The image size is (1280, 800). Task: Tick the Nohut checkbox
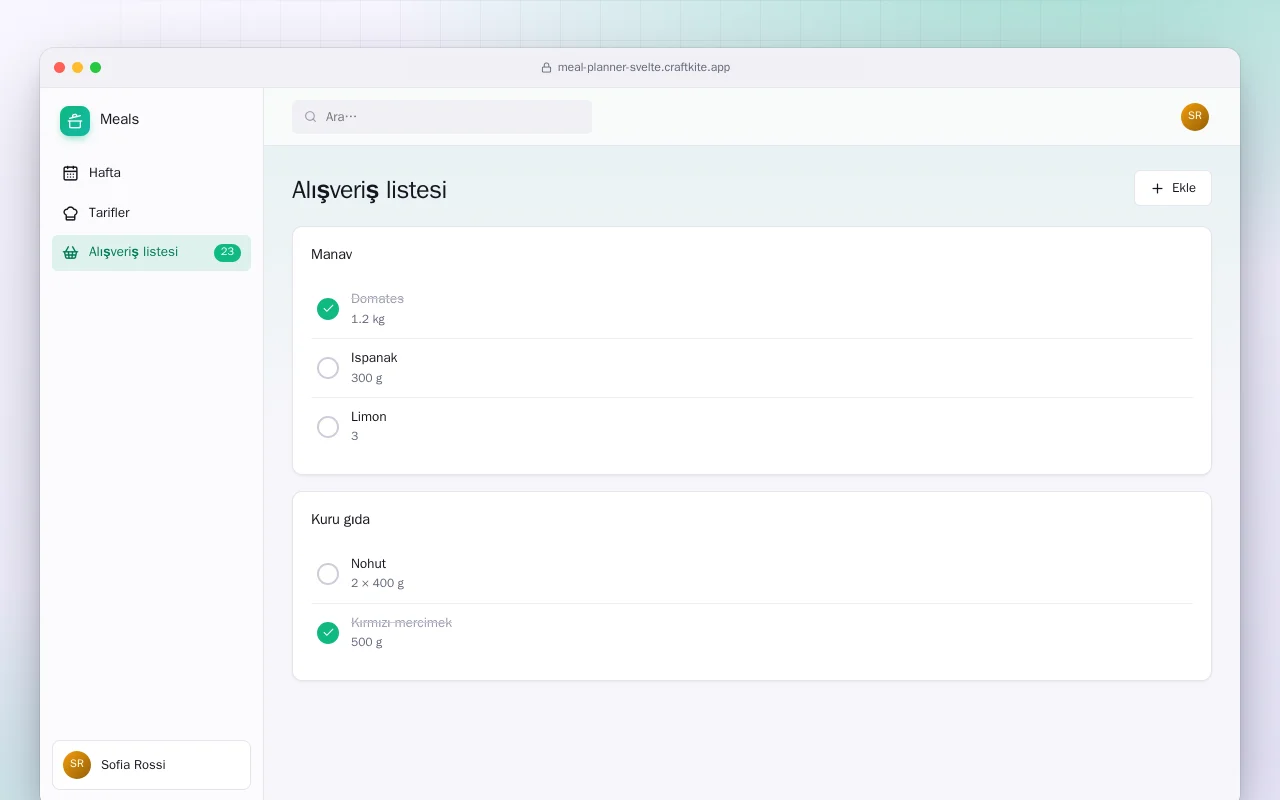328,574
